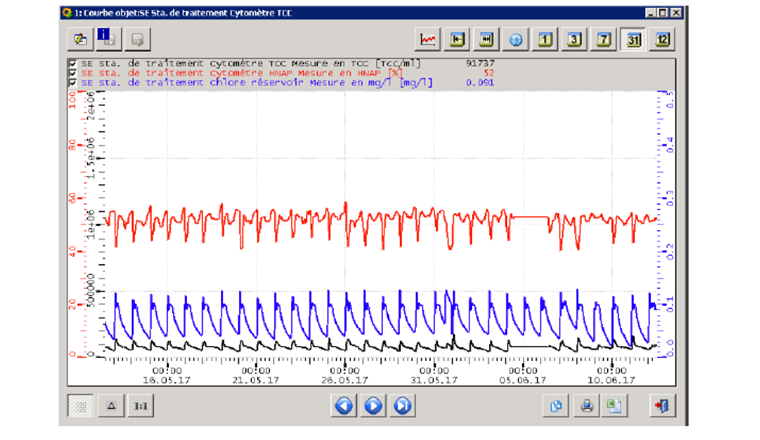Click the 05.06.17 date label on axis
Image resolution: width=760 pixels, height=440 pixels.
coord(522,380)
